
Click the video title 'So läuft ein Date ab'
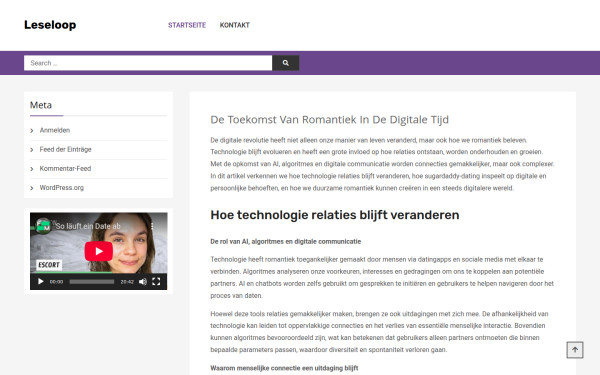click(x=88, y=226)
